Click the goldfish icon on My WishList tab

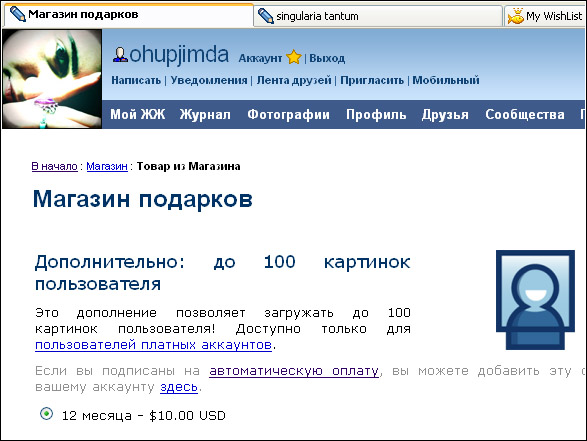(x=516, y=16)
